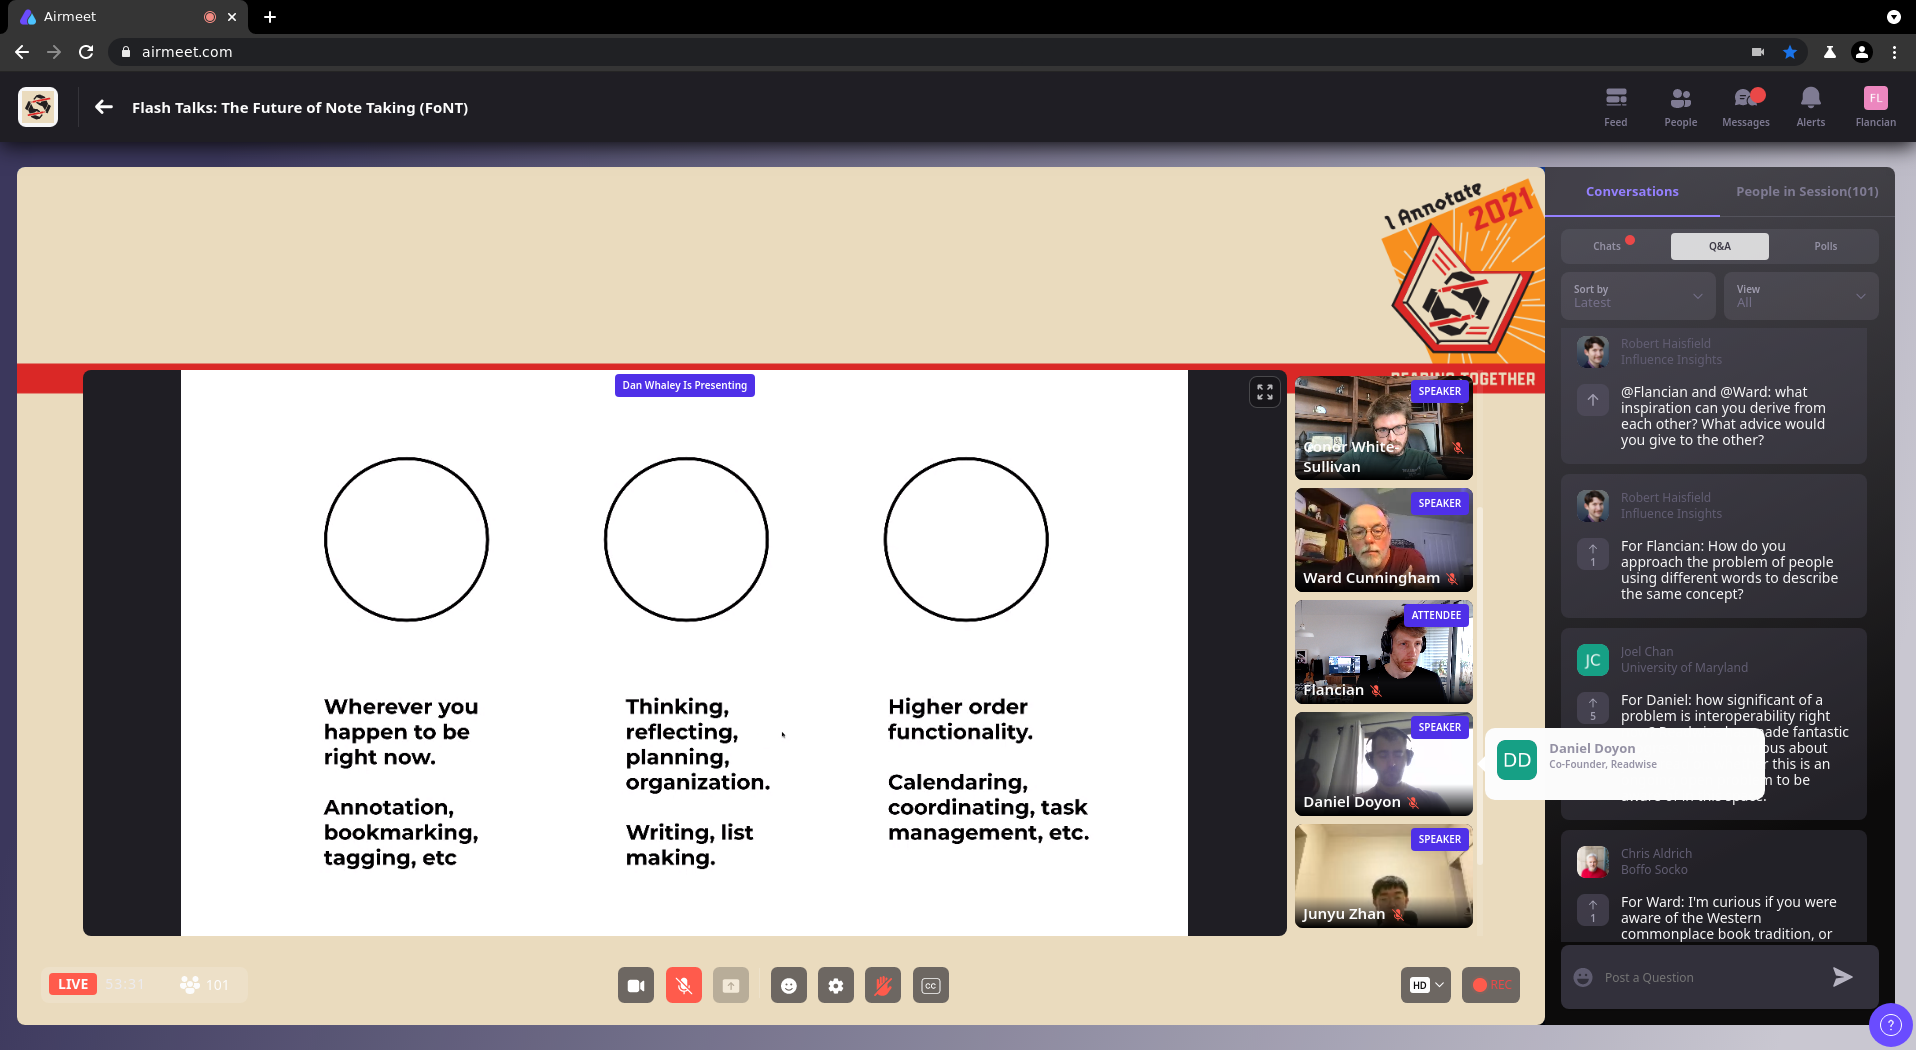Open the settings gear in the control bar
The image size is (1916, 1050).
[x=836, y=985]
